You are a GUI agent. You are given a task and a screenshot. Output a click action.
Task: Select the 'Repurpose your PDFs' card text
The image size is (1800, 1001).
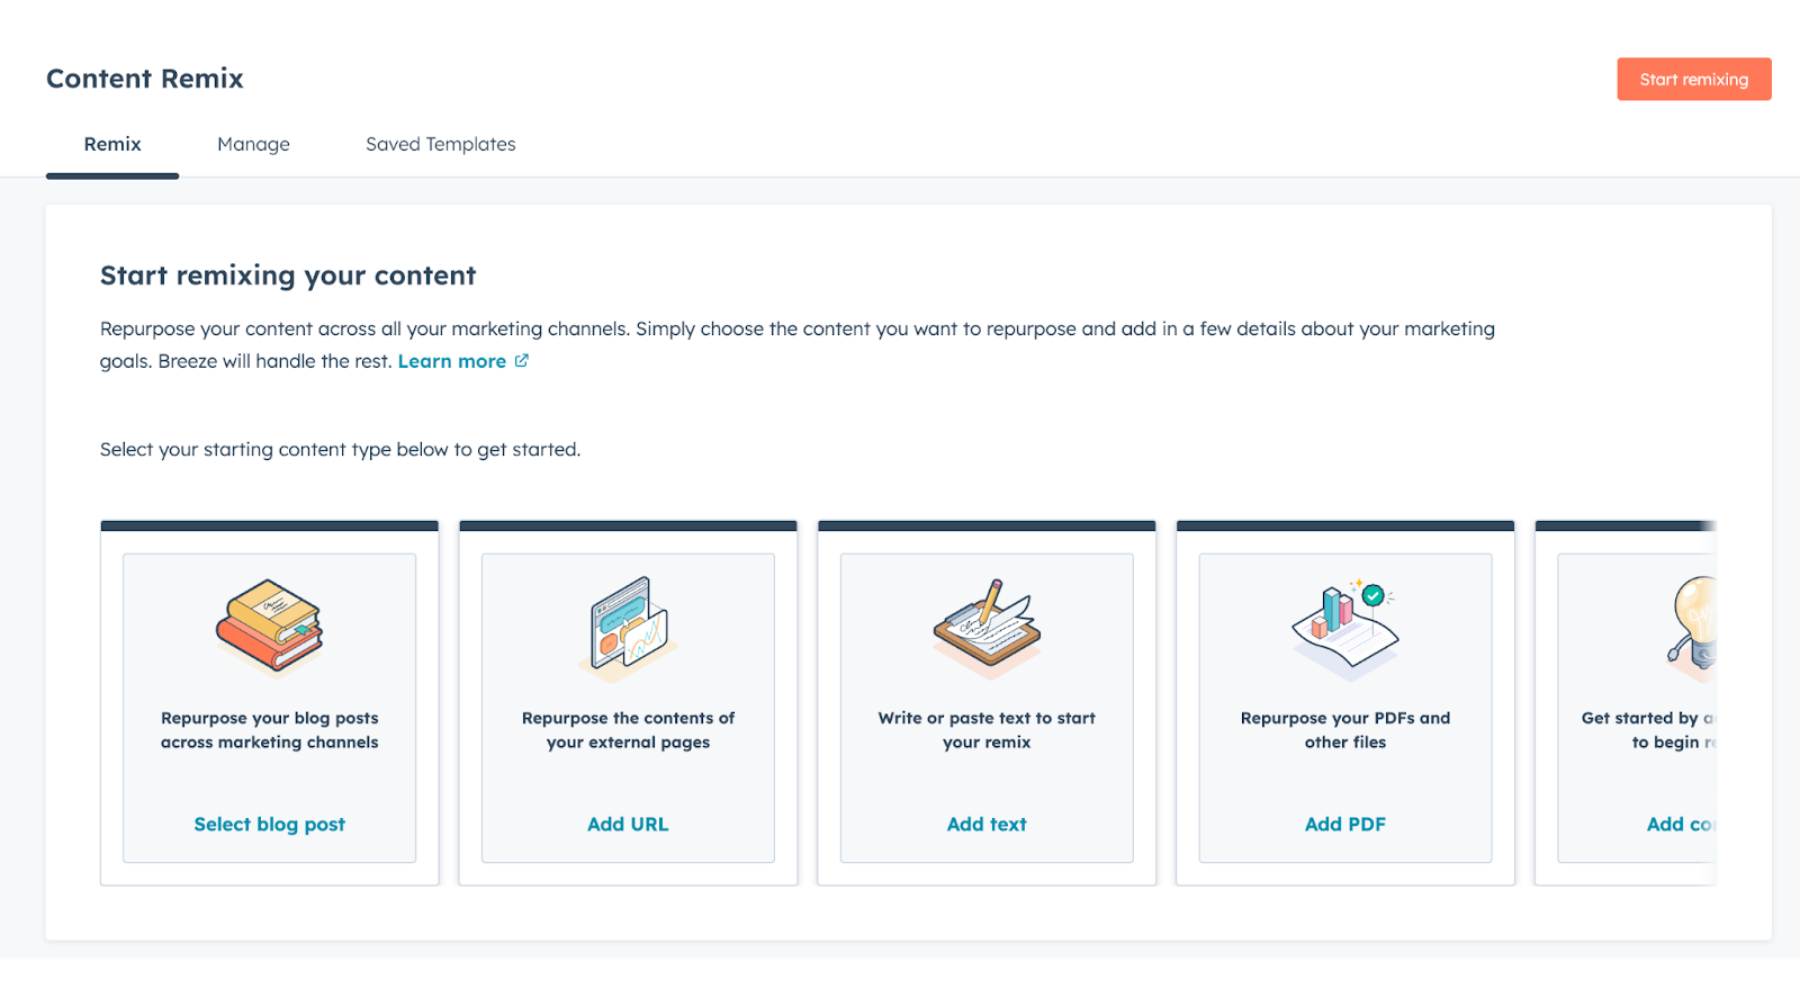(x=1345, y=730)
